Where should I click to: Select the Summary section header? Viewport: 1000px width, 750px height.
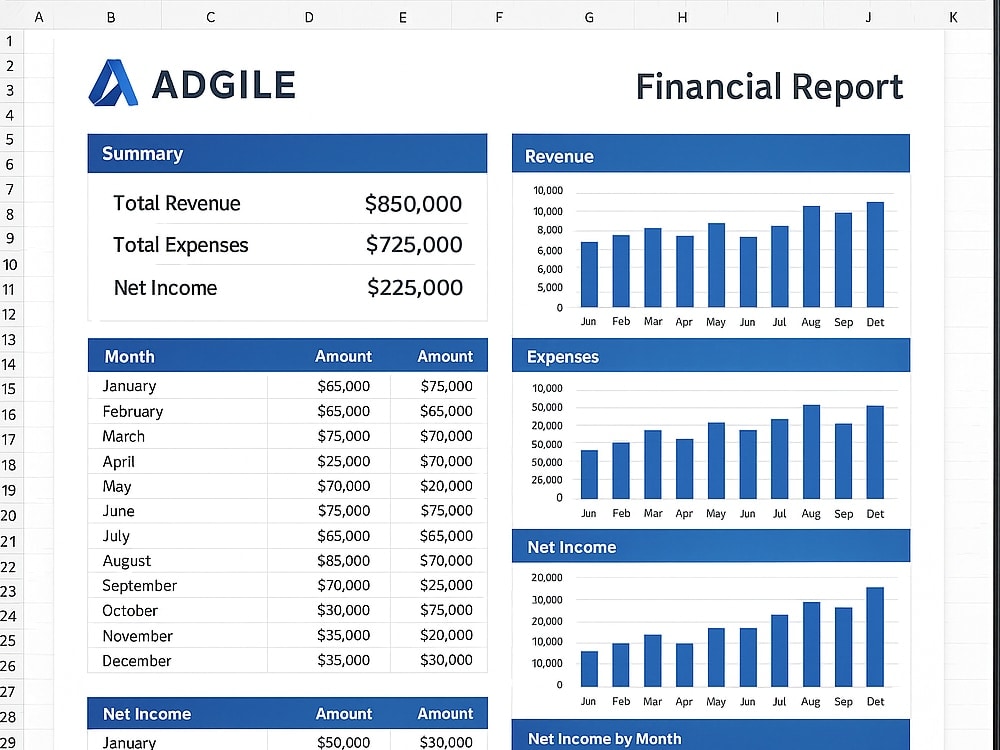pos(288,153)
